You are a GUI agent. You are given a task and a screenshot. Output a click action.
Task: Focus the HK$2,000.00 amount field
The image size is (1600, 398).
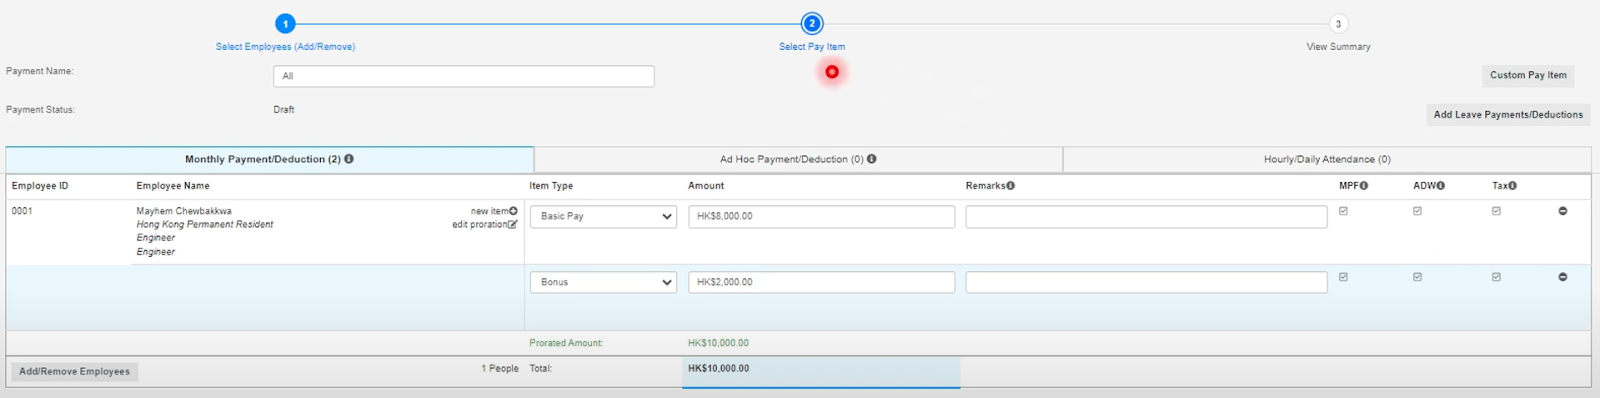click(822, 282)
